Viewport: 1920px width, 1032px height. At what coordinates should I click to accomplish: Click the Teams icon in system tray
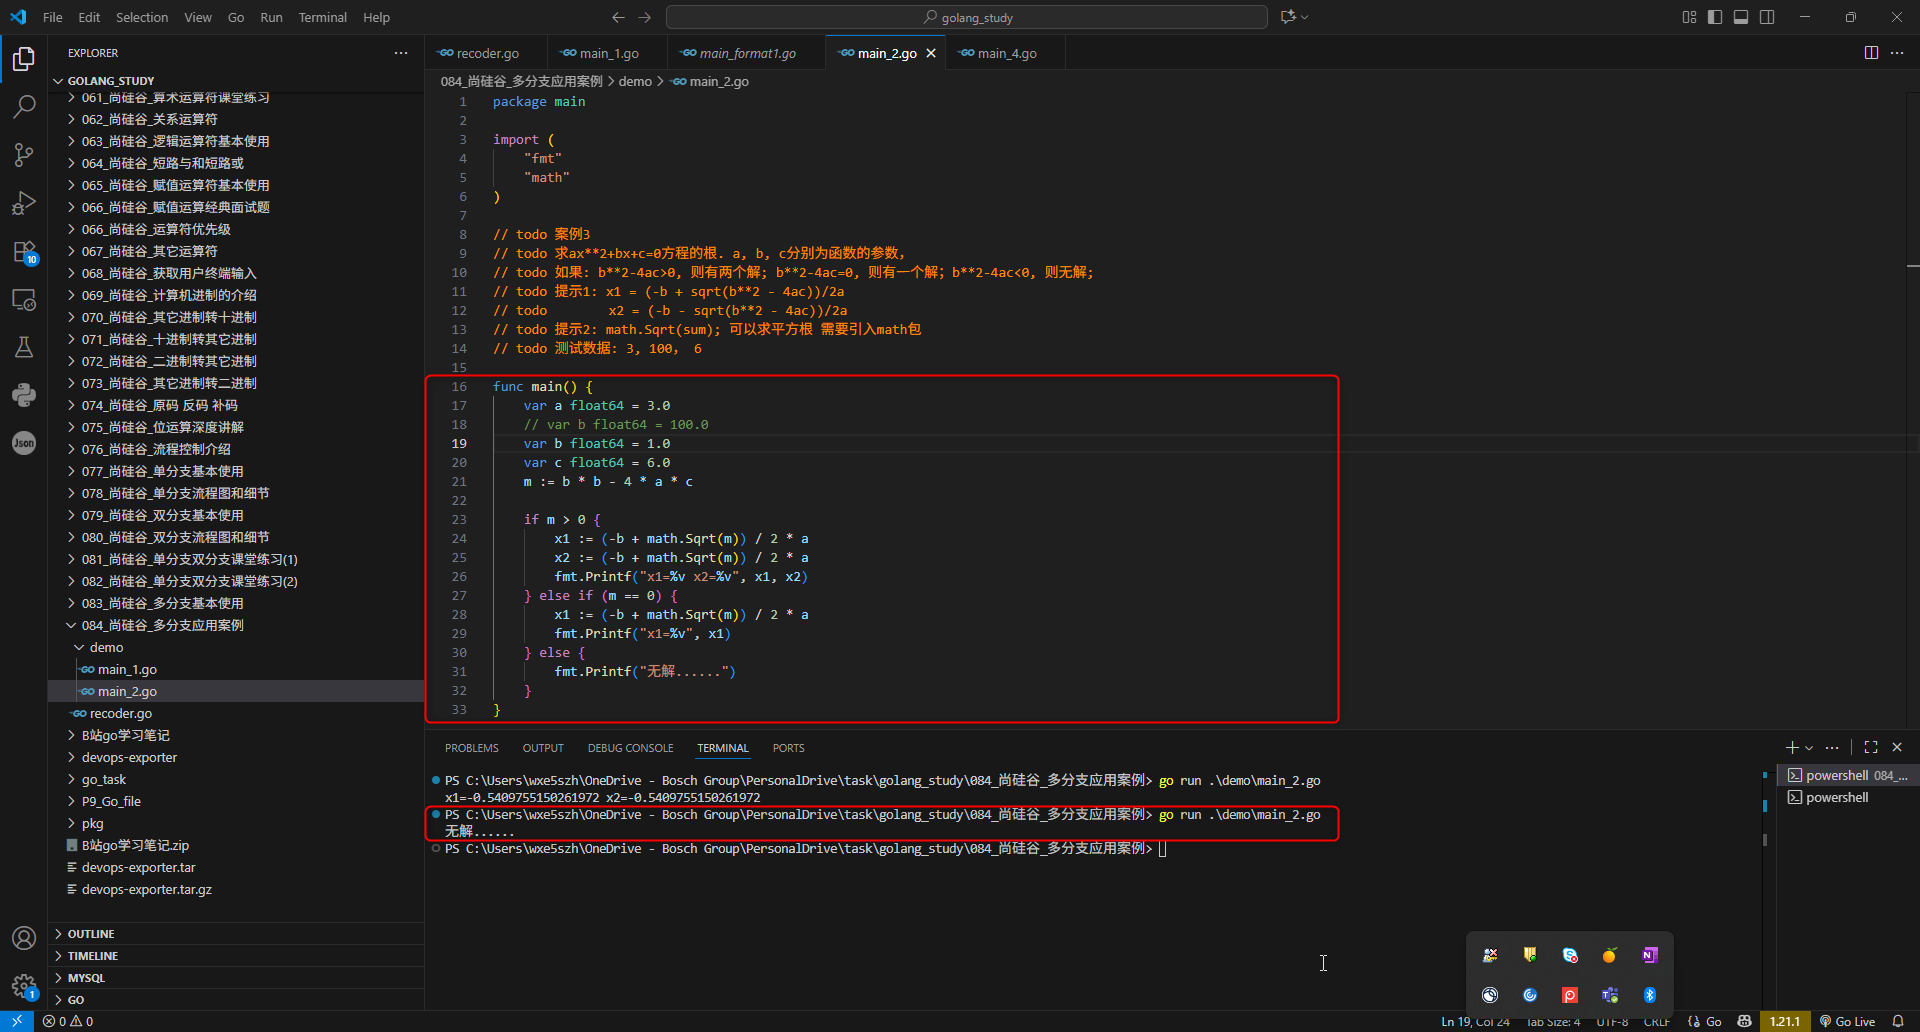click(1610, 995)
